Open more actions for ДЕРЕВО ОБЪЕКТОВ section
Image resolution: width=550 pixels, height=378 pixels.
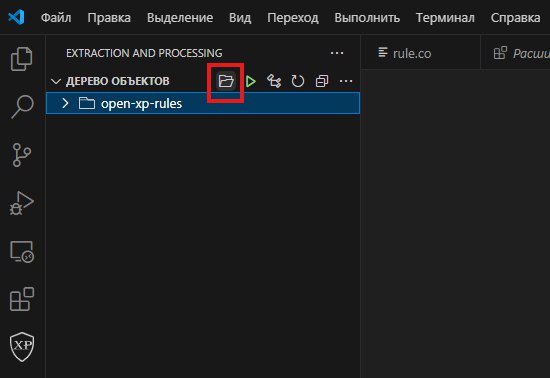click(346, 81)
